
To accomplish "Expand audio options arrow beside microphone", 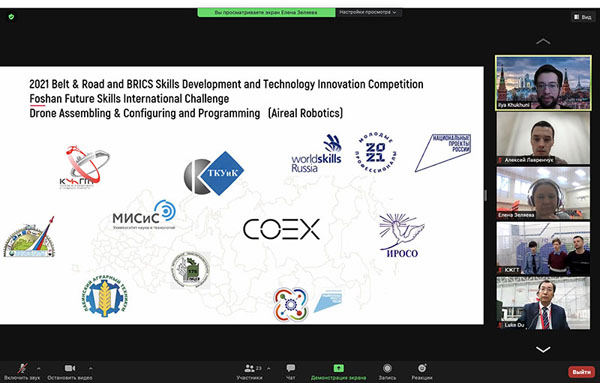I will click(x=39, y=368).
